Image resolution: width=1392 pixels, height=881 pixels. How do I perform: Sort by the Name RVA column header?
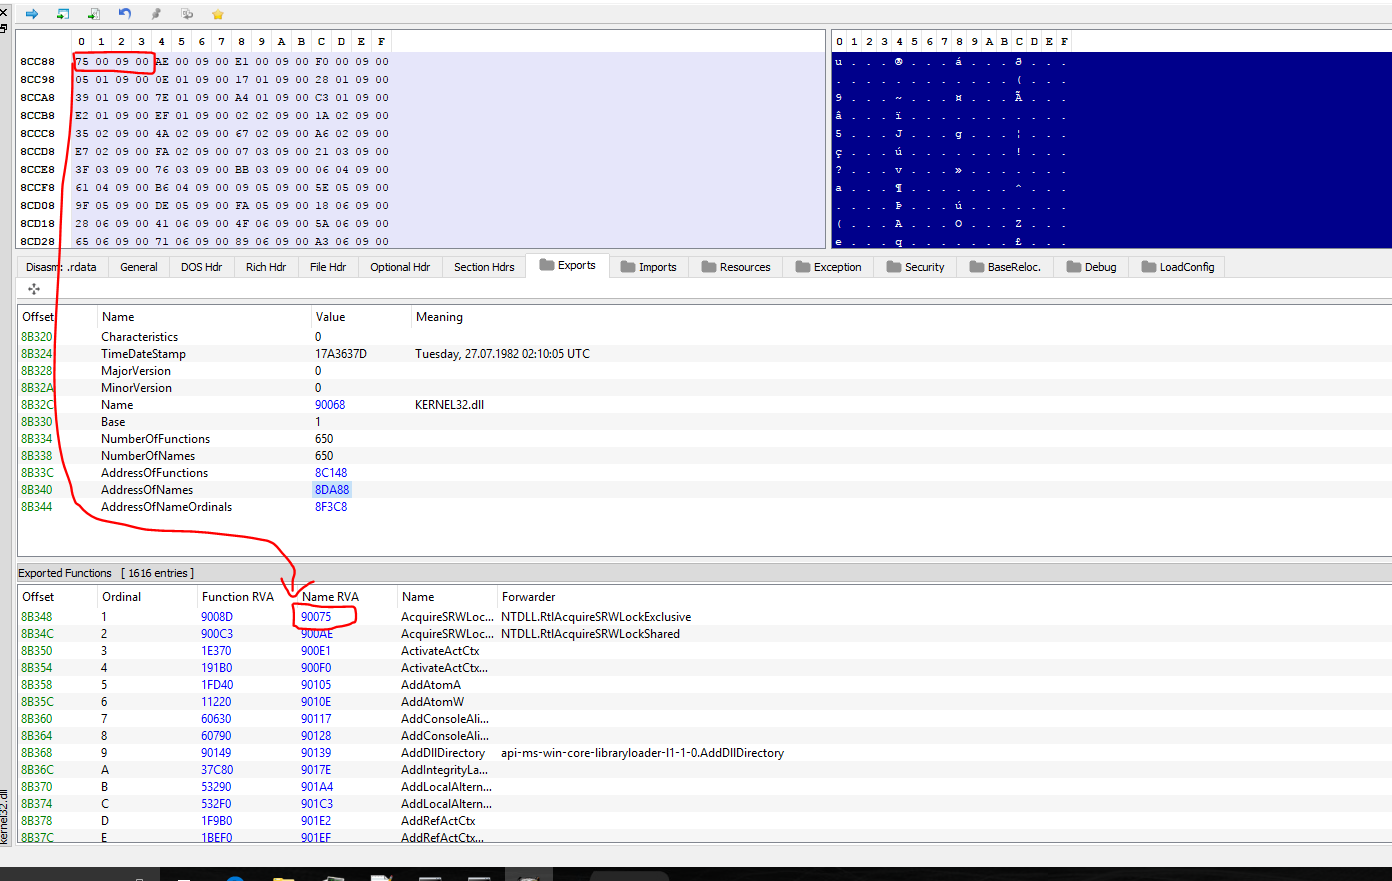point(330,597)
